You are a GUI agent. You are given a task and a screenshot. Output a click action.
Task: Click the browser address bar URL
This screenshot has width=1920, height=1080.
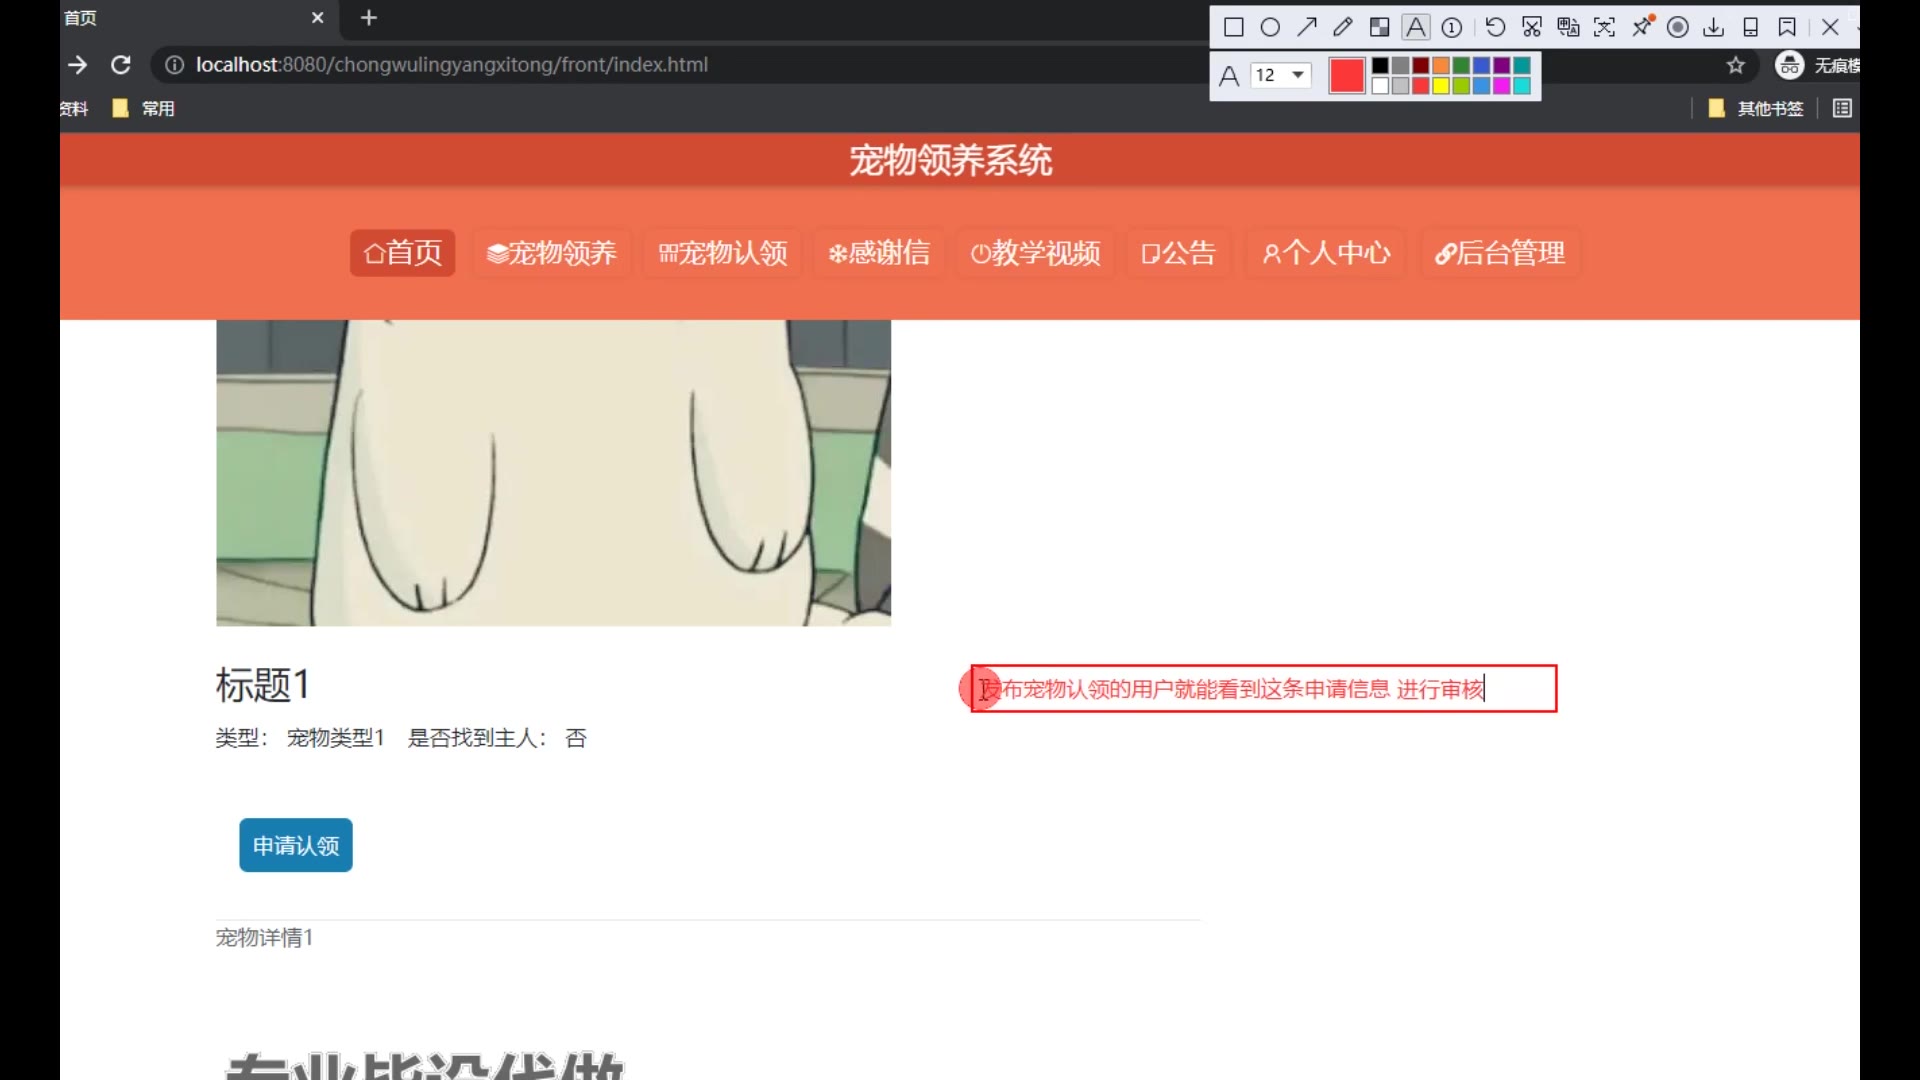(452, 65)
